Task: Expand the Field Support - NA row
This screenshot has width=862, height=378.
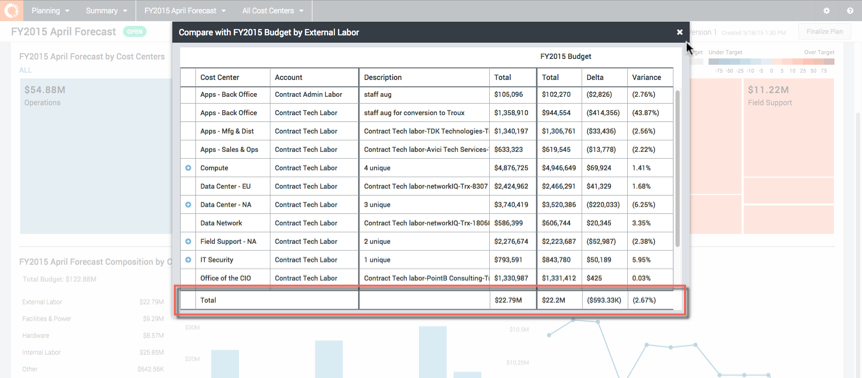Action: (188, 242)
